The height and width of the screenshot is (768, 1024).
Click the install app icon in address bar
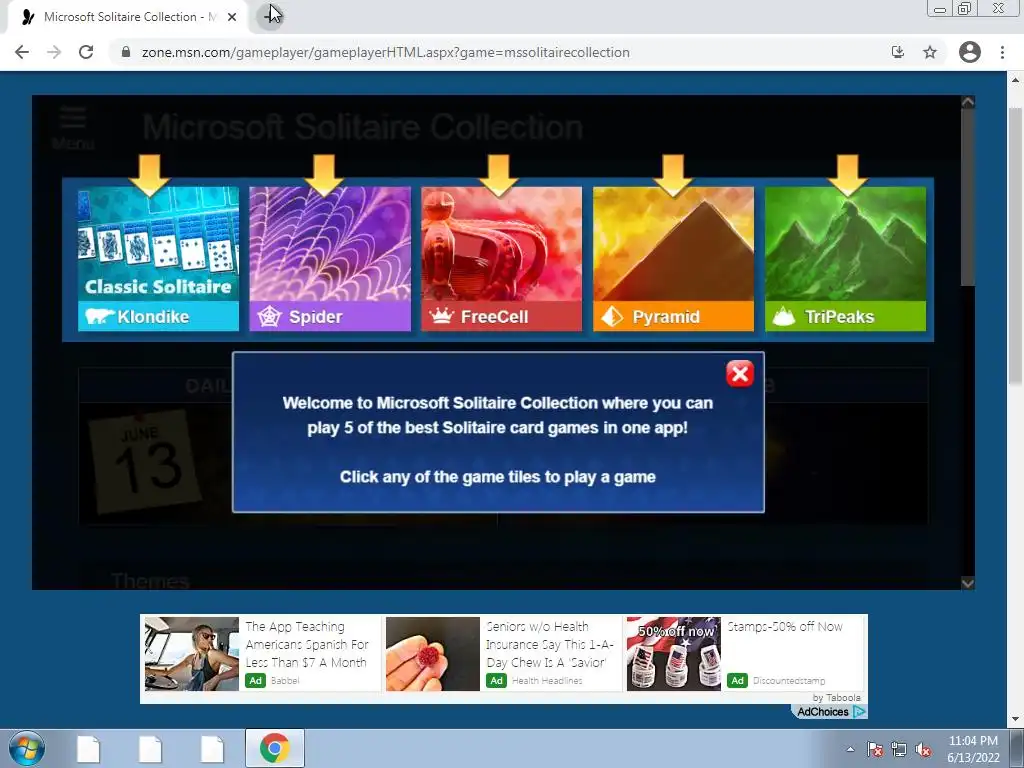pos(898,52)
